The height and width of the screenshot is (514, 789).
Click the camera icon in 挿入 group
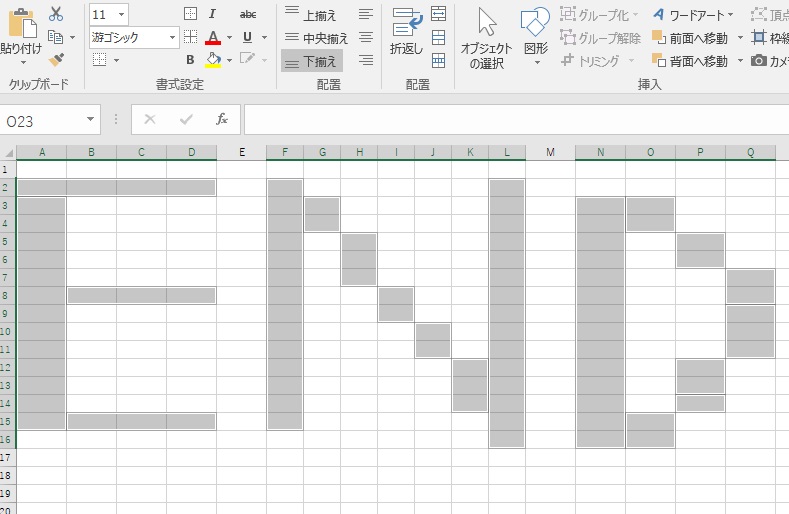pos(758,60)
